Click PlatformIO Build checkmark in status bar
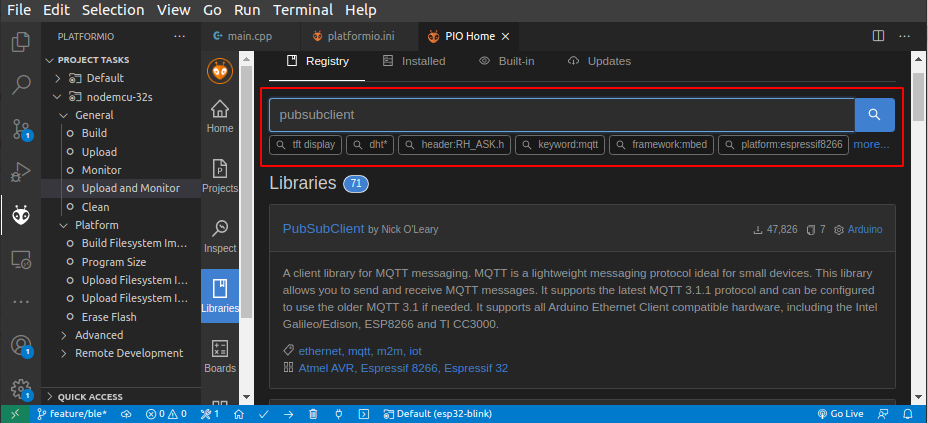 coord(264,414)
